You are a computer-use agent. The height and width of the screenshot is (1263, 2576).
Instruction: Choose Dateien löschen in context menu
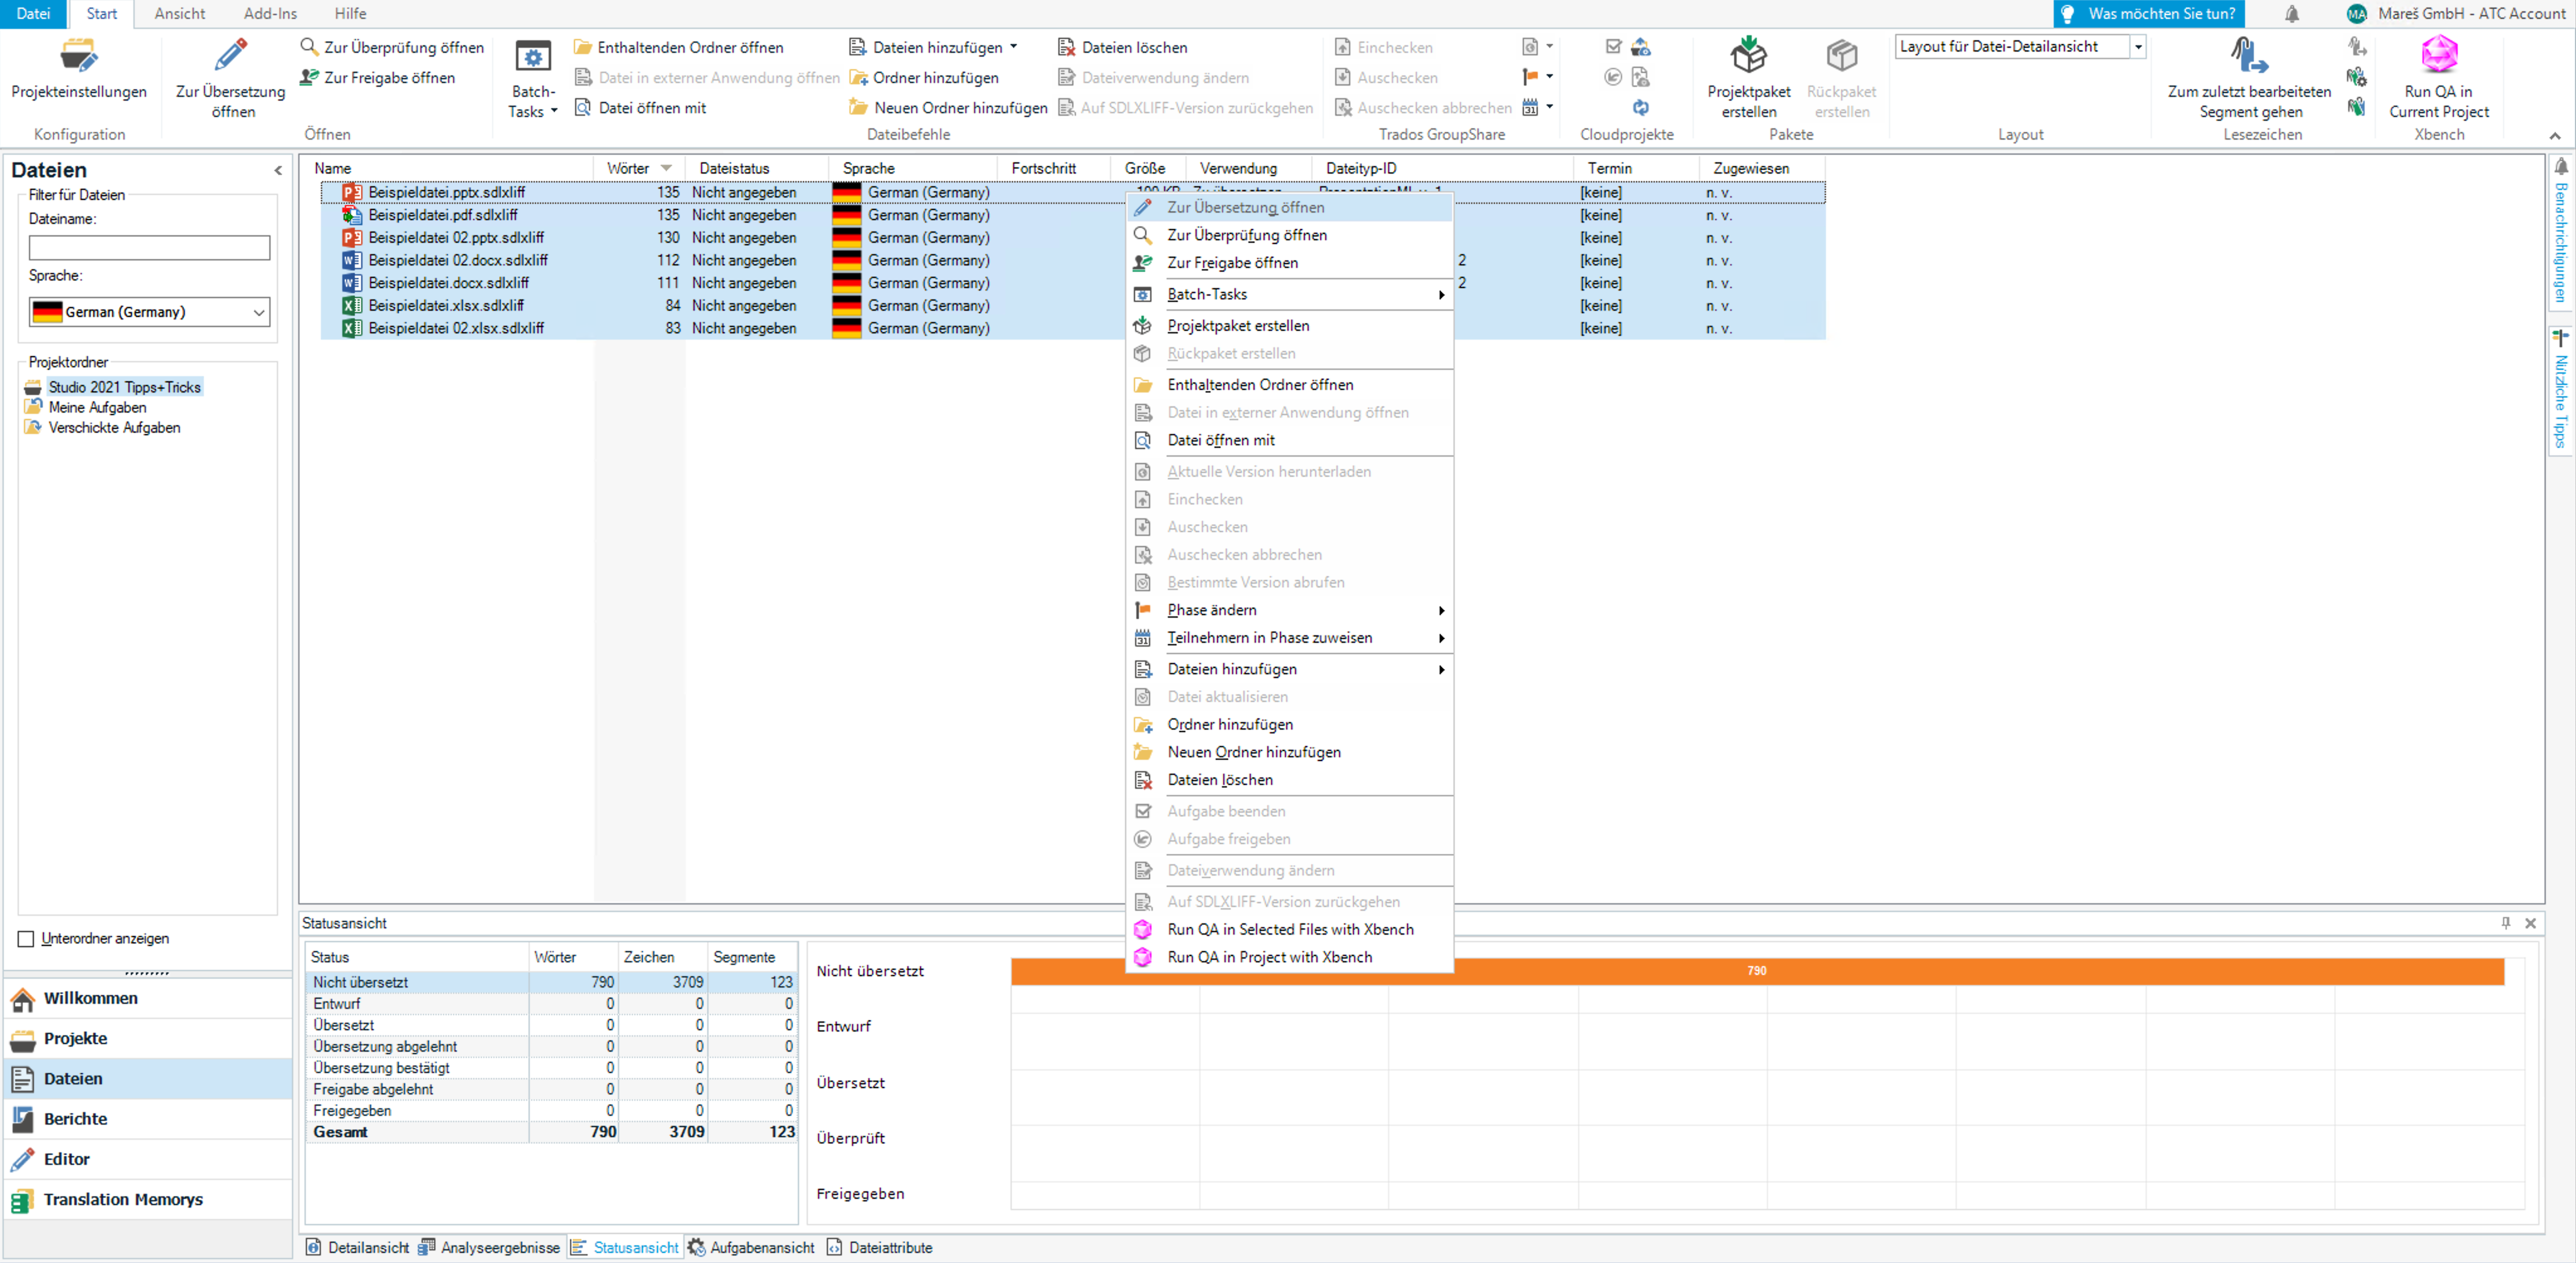click(x=1290, y=780)
